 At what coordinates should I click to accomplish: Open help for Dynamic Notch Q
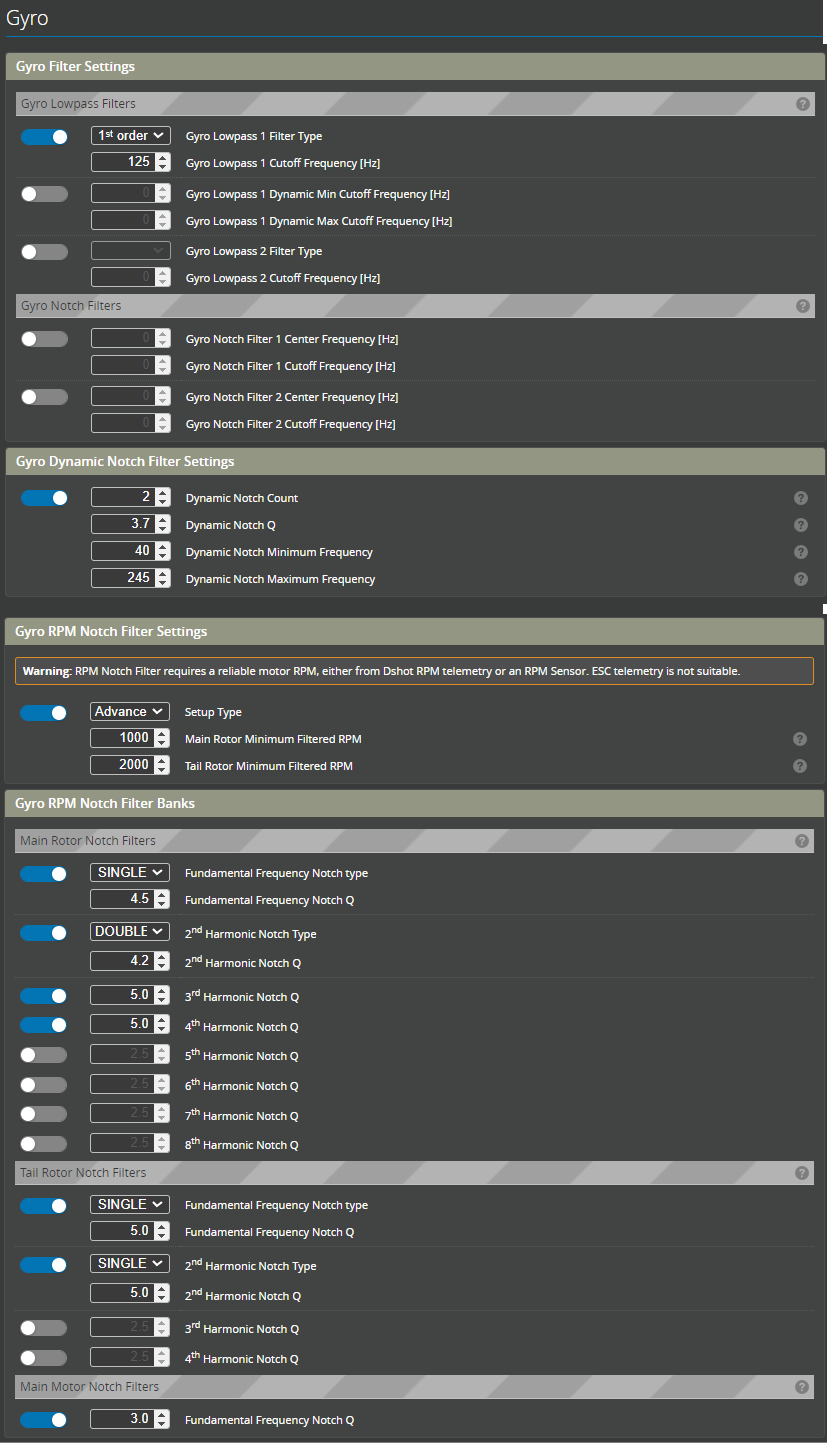point(800,525)
